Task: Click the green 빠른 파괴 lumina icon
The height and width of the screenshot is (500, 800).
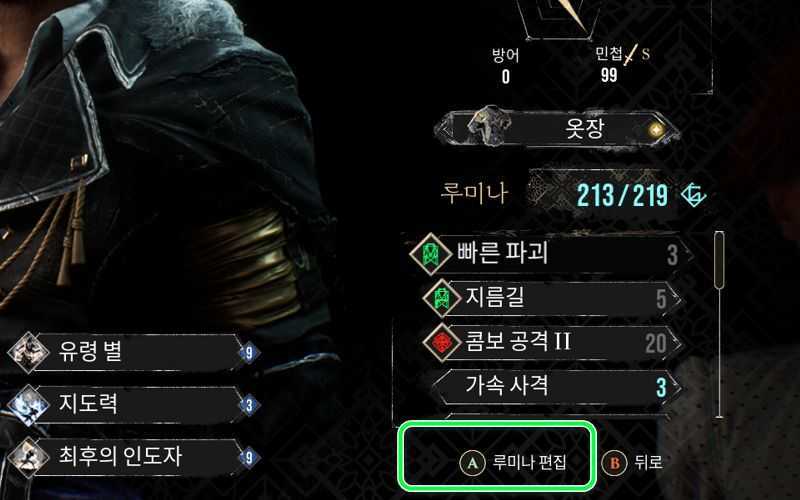Action: pos(431,253)
